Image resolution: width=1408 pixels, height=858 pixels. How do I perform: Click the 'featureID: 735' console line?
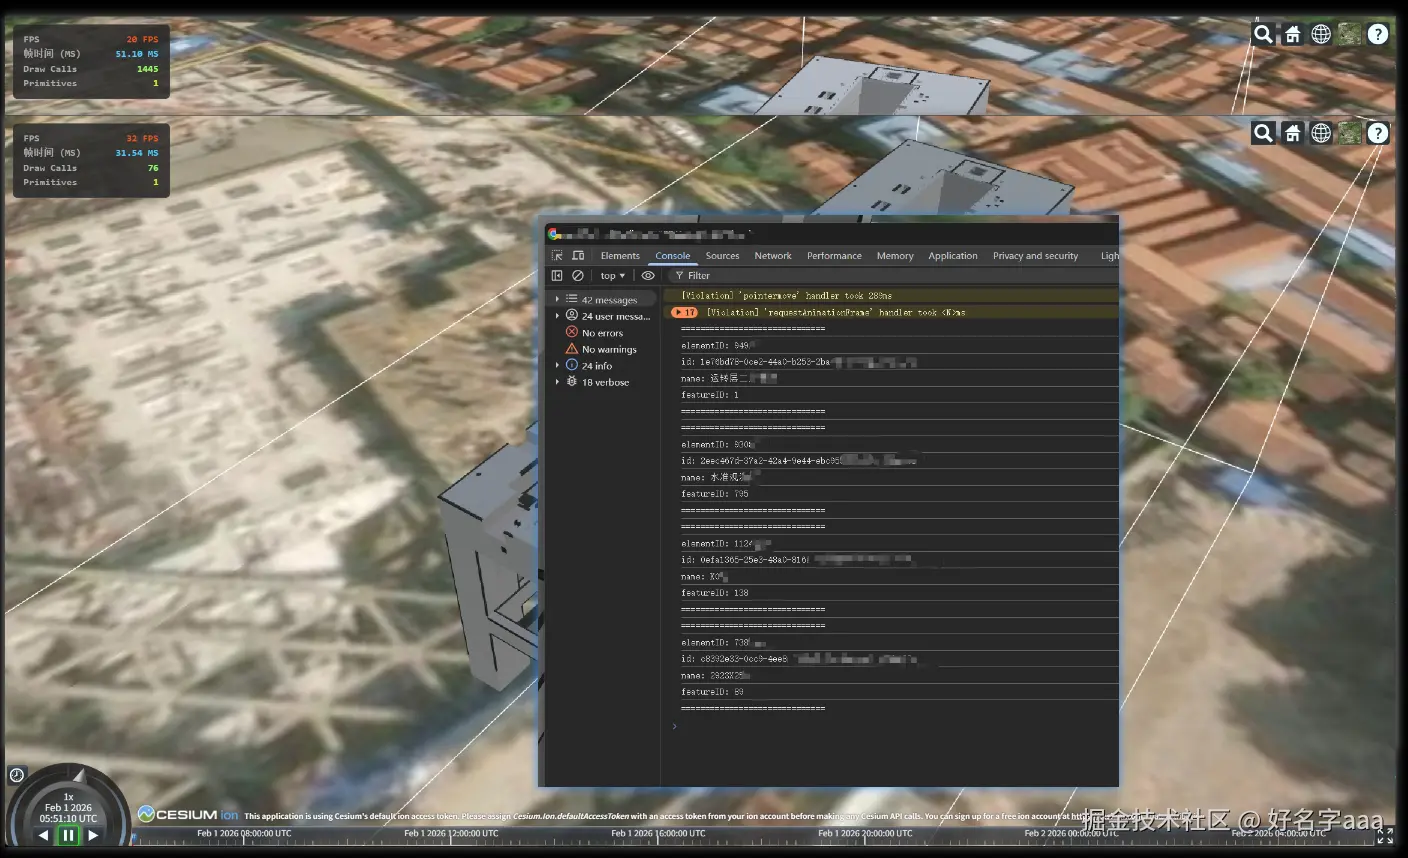pyautogui.click(x=715, y=494)
